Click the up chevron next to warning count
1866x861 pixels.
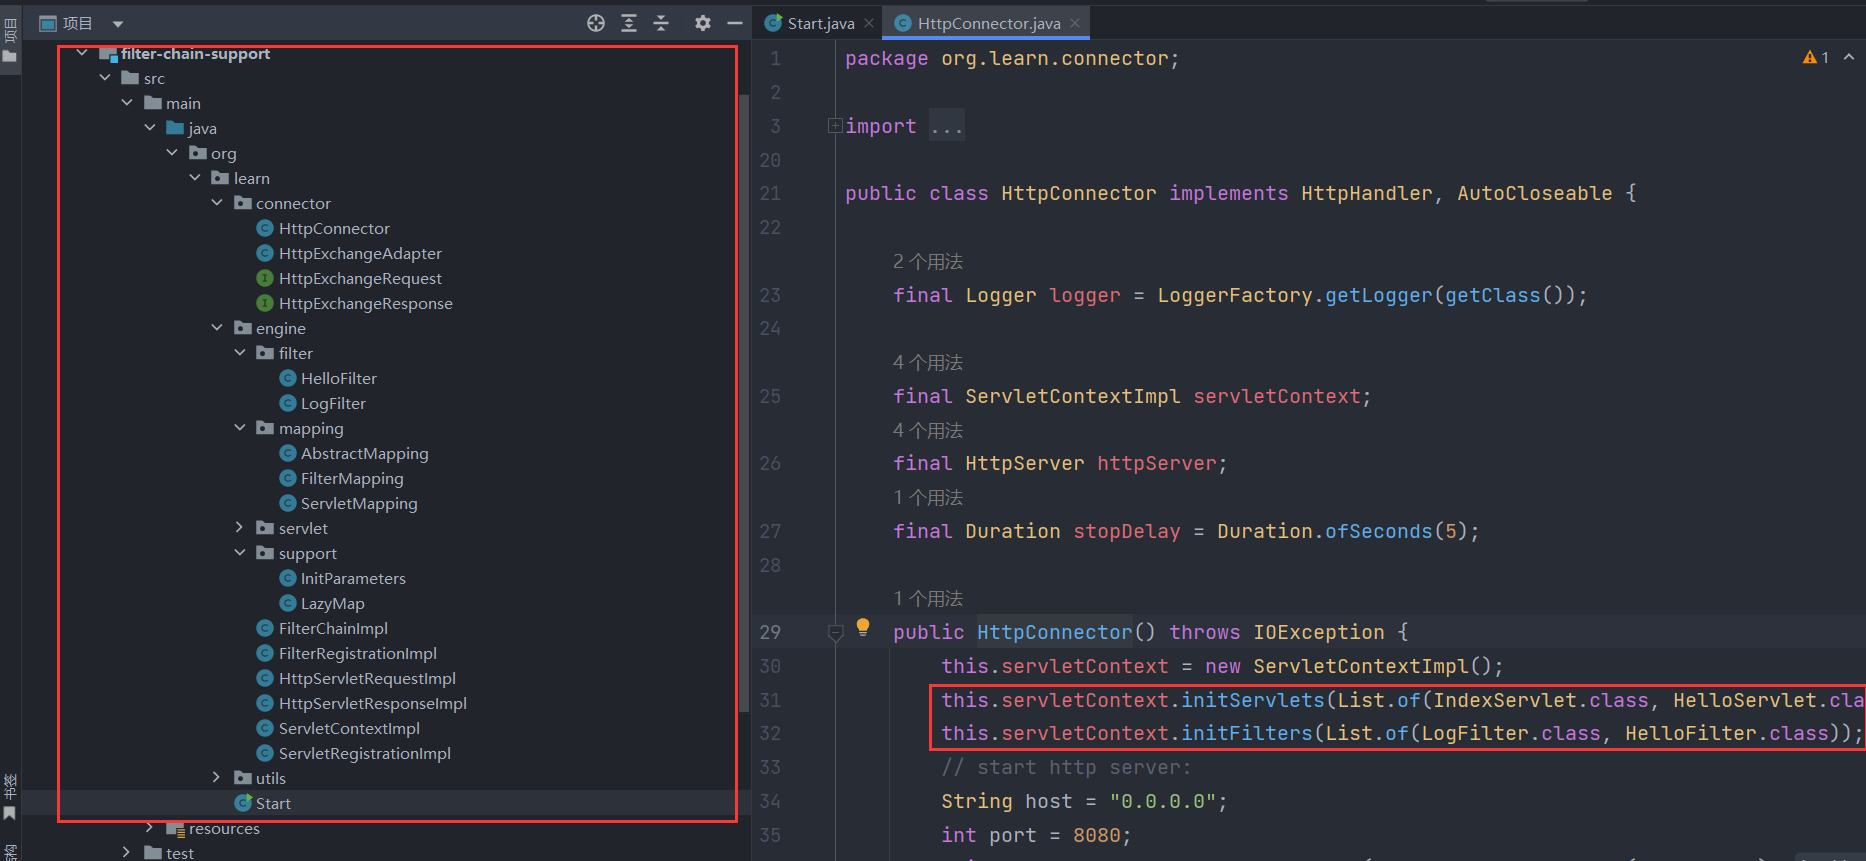(1849, 57)
